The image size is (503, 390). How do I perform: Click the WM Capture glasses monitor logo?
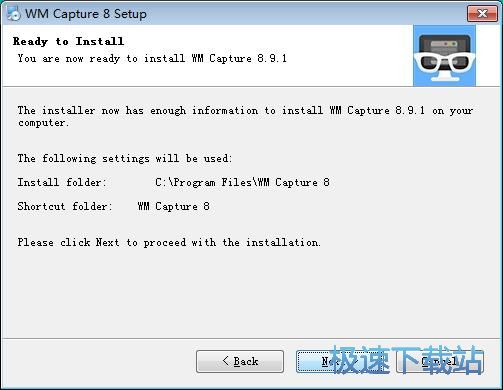444,56
